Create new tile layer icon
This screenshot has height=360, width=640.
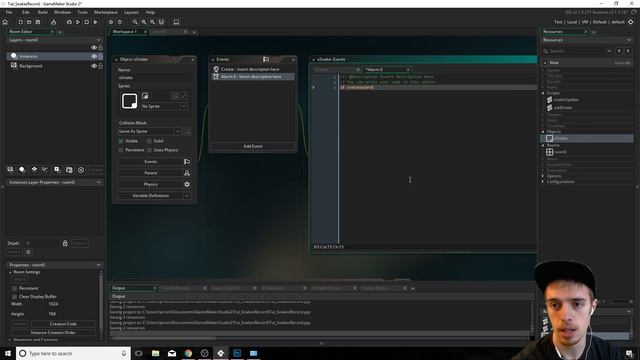click(34, 169)
